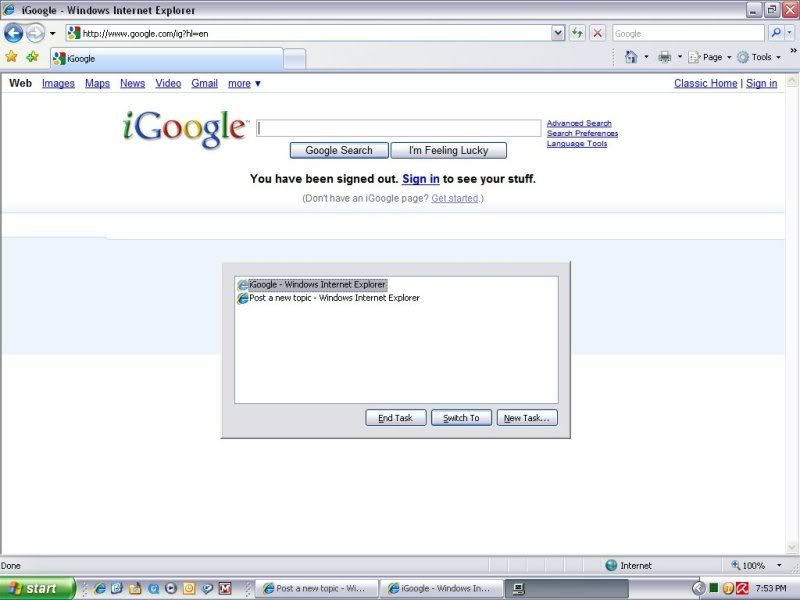Click I'm Feeling Lucky button

tap(448, 151)
